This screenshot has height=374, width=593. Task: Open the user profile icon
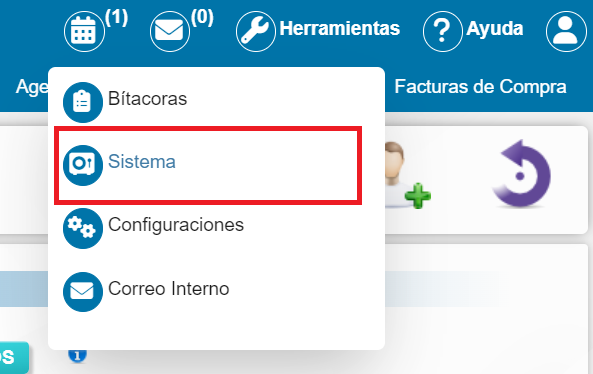click(566, 31)
